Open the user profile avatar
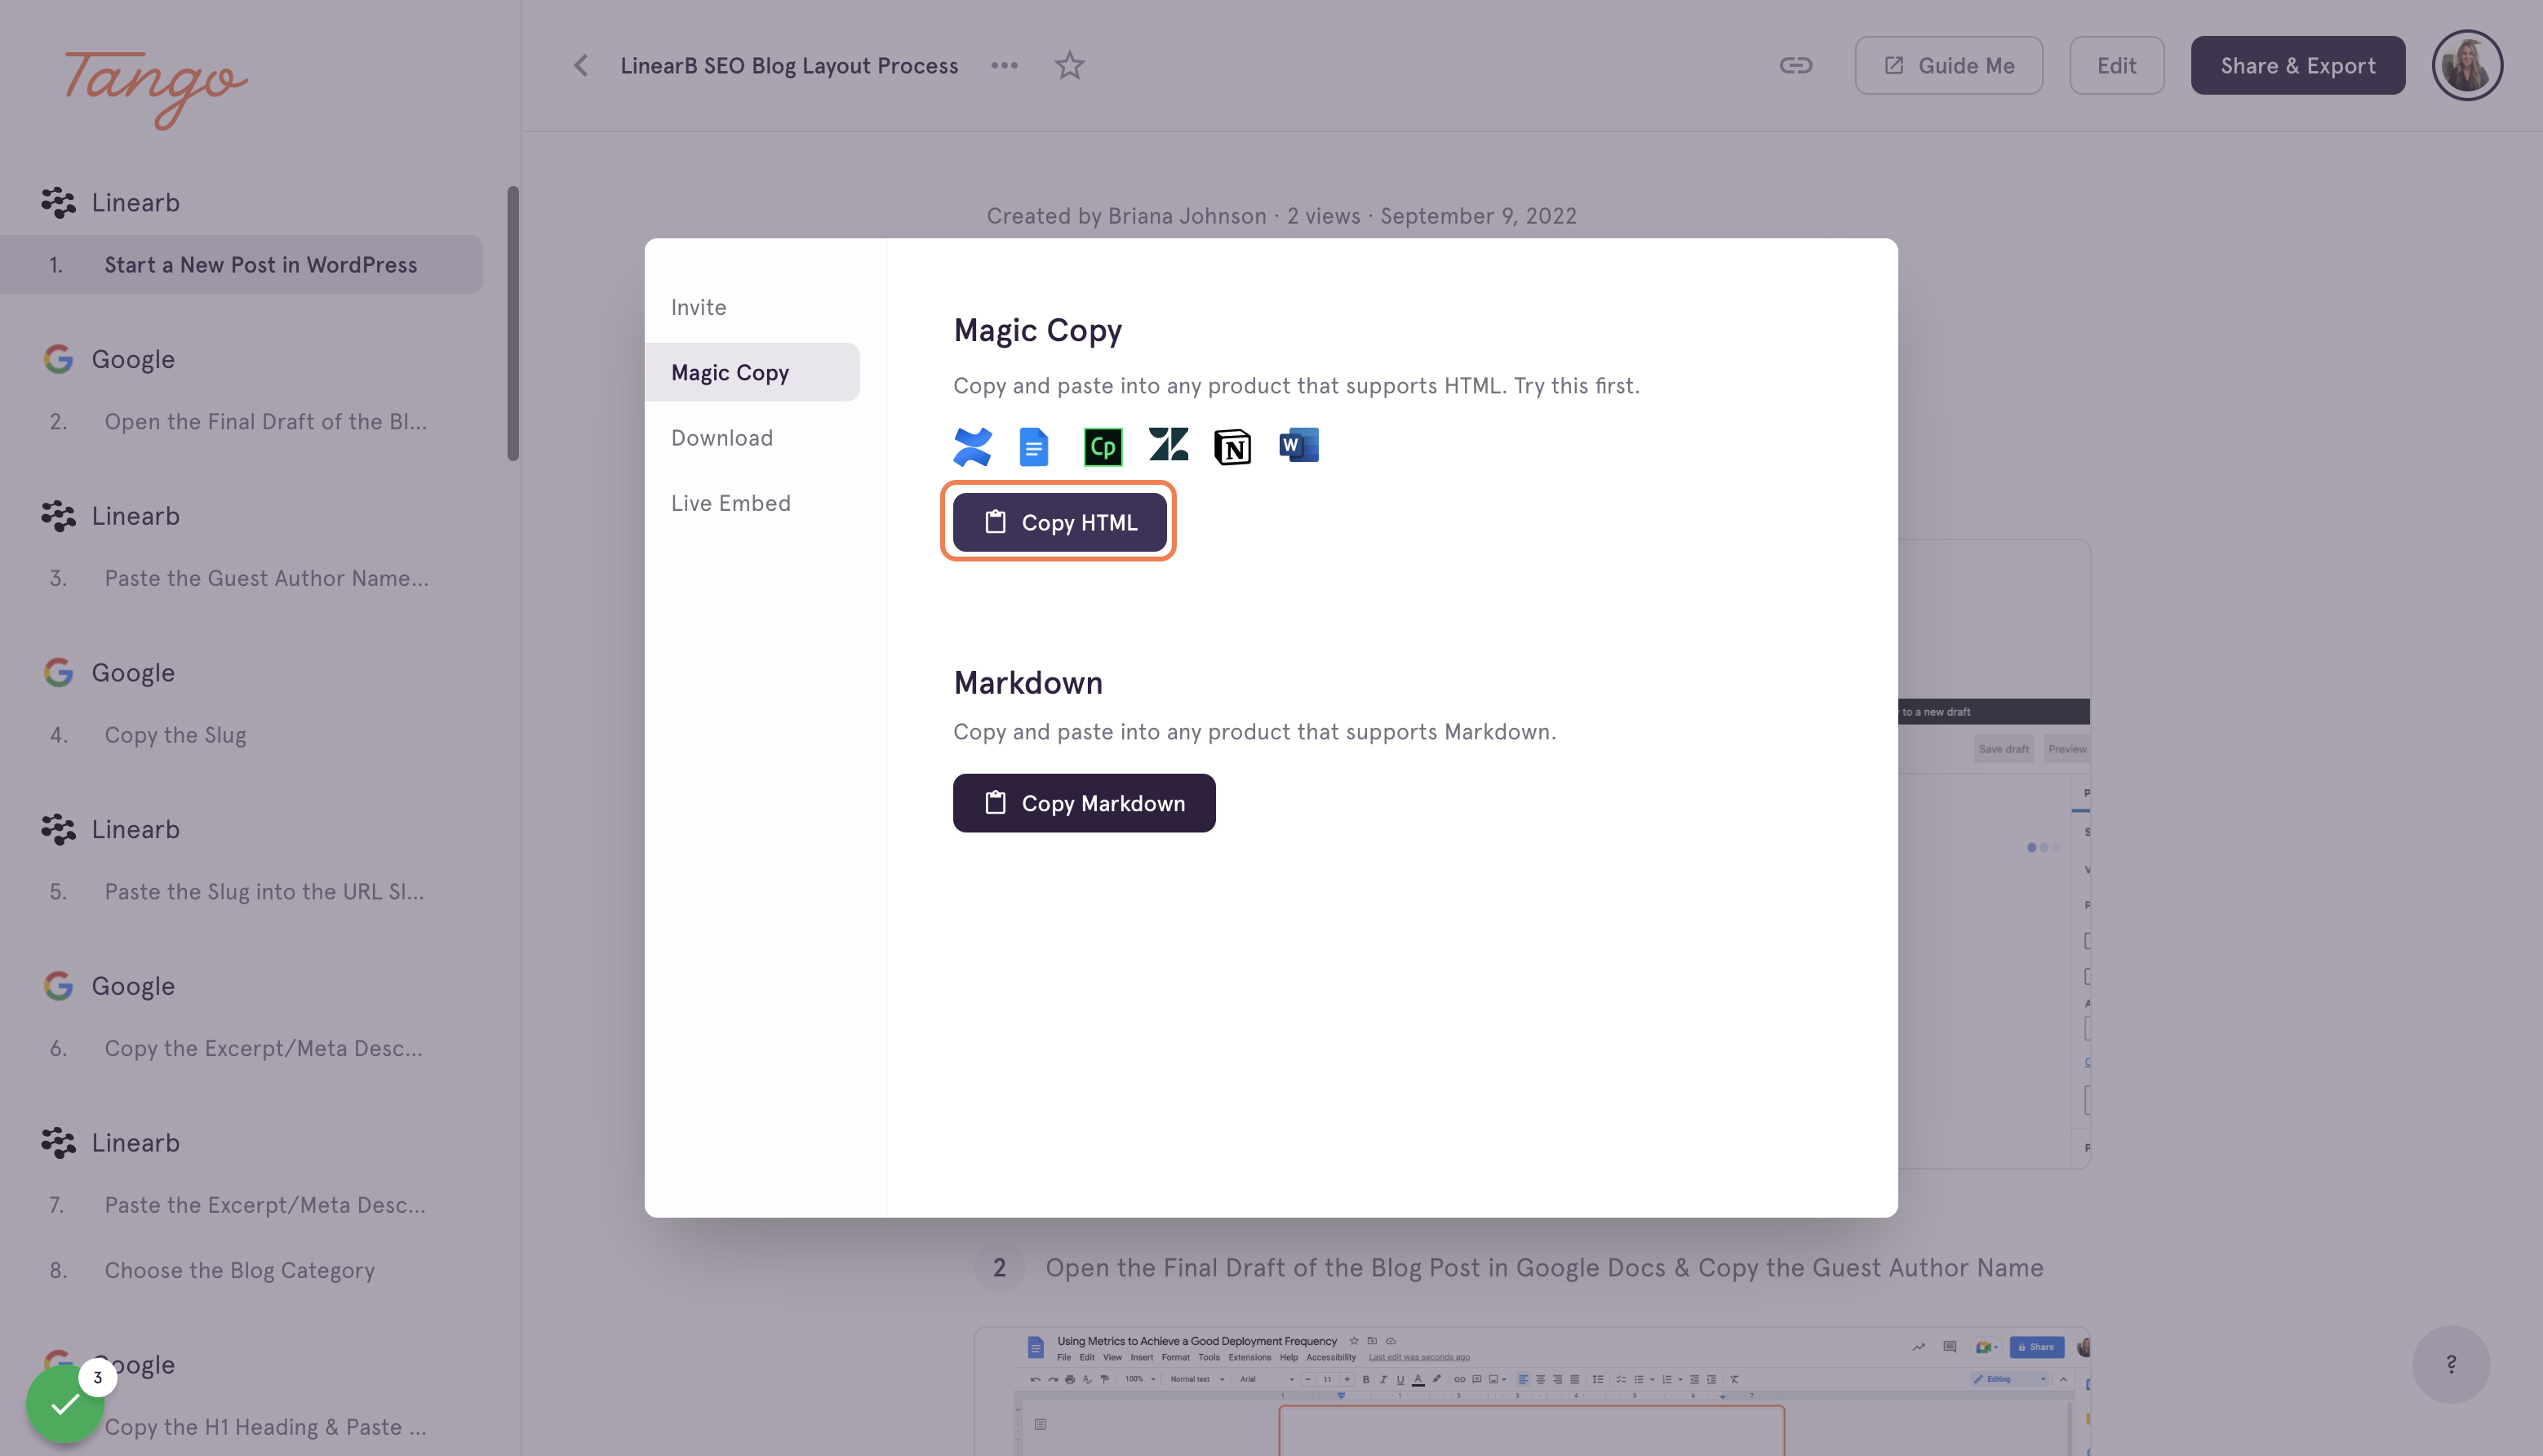 (2467, 66)
